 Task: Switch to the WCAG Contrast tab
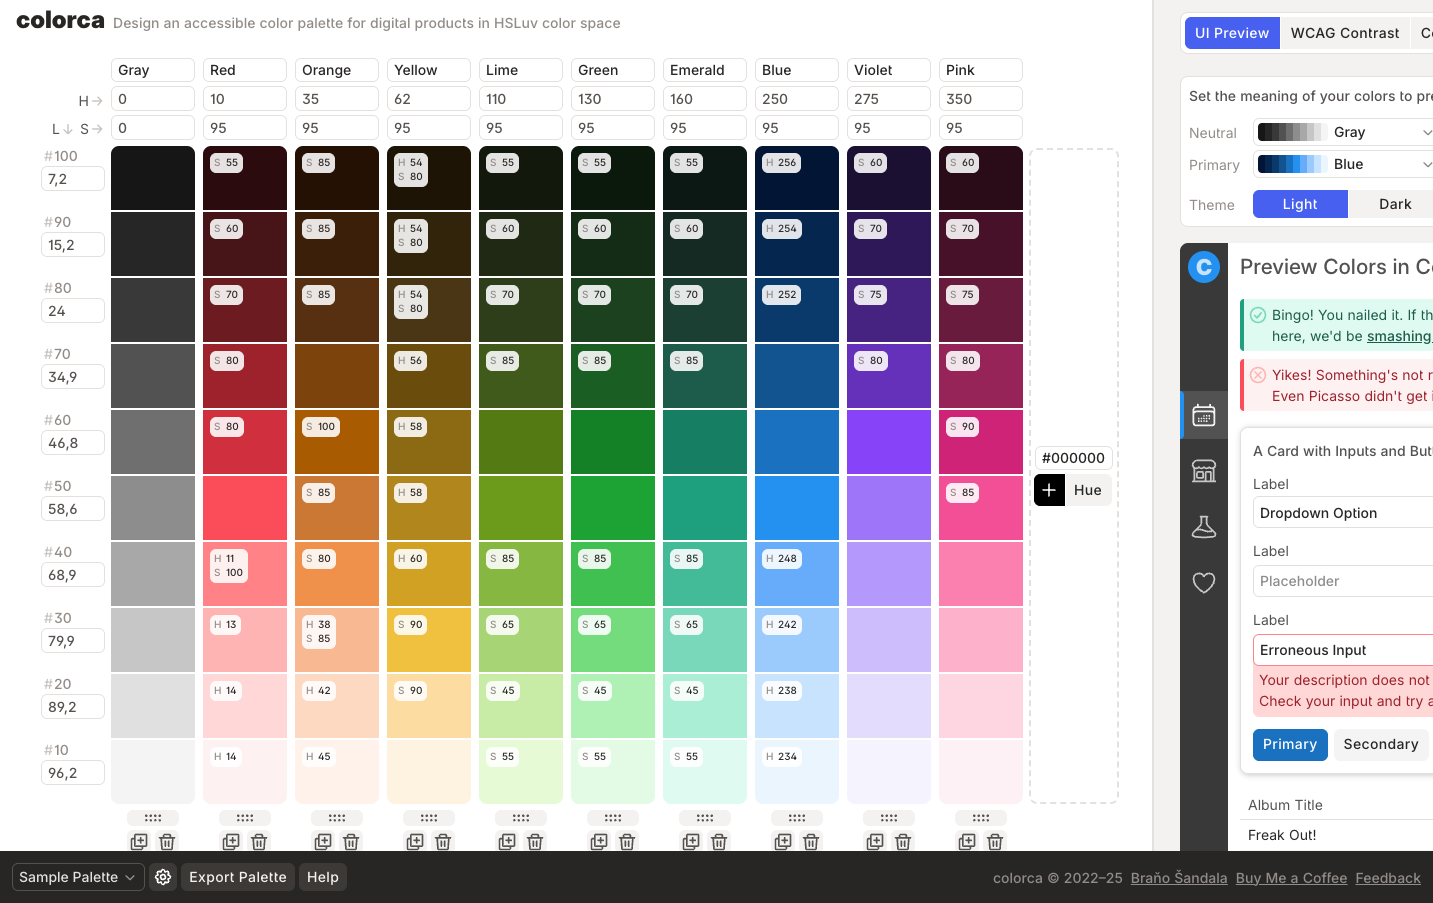pyautogui.click(x=1344, y=32)
